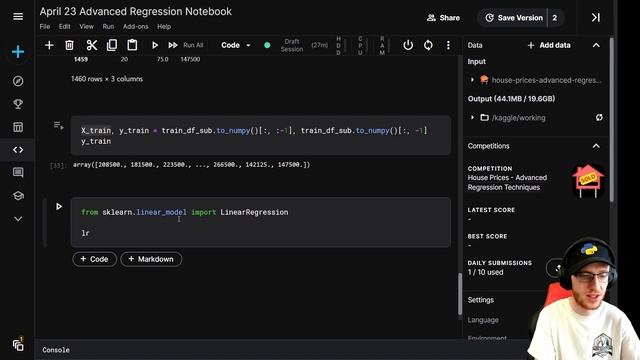Click the Share button
Viewport: 640px width, 360px height.
point(443,18)
